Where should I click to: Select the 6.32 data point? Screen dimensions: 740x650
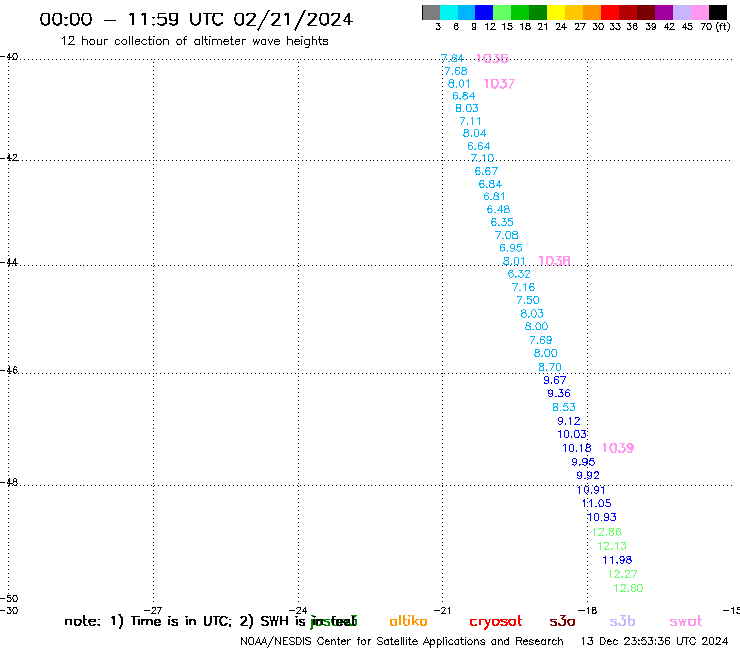tap(519, 274)
